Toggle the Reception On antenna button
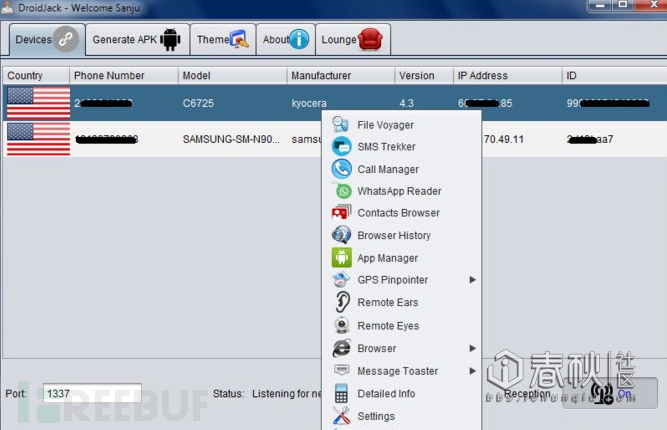 point(610,393)
